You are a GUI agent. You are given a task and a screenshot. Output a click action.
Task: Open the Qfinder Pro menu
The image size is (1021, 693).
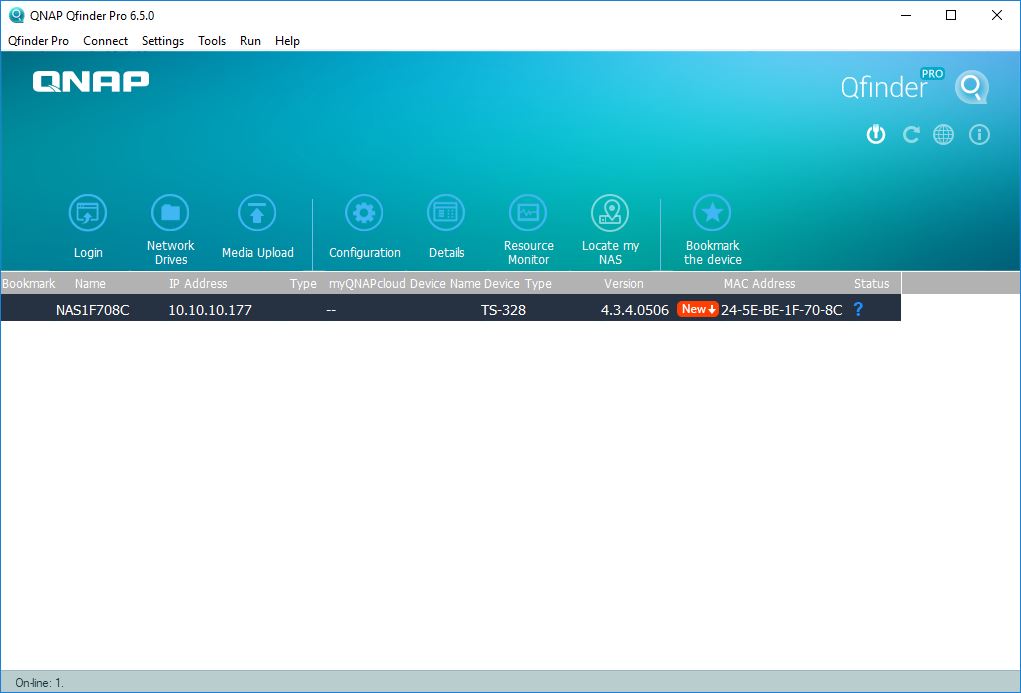point(38,40)
